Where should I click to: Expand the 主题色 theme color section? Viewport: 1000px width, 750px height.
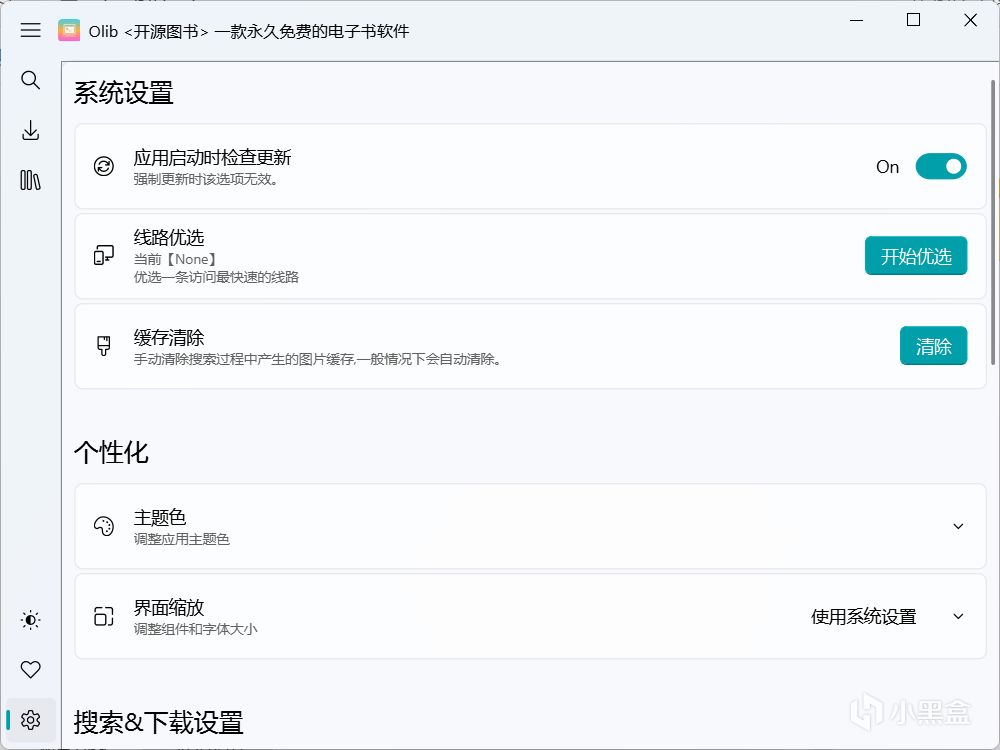coord(958,526)
